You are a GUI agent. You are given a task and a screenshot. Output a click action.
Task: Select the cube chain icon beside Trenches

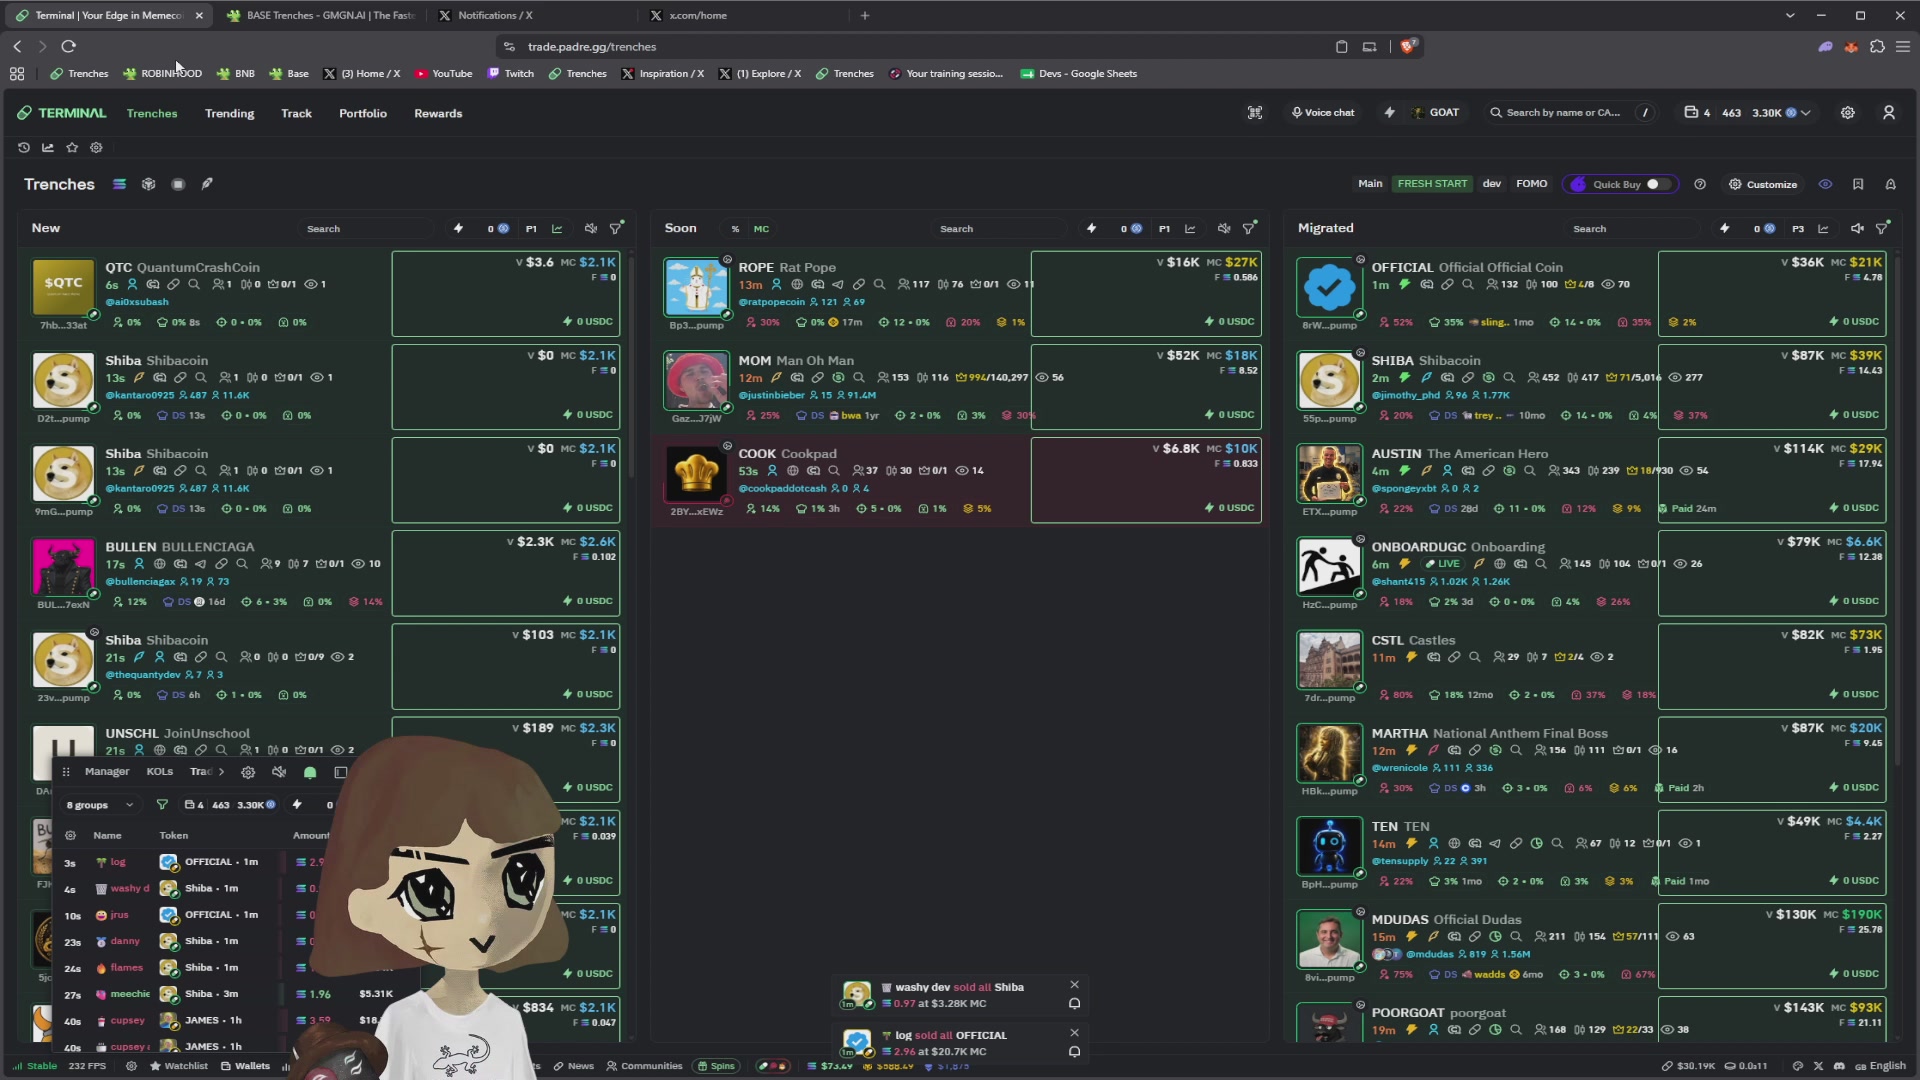pyautogui.click(x=148, y=184)
